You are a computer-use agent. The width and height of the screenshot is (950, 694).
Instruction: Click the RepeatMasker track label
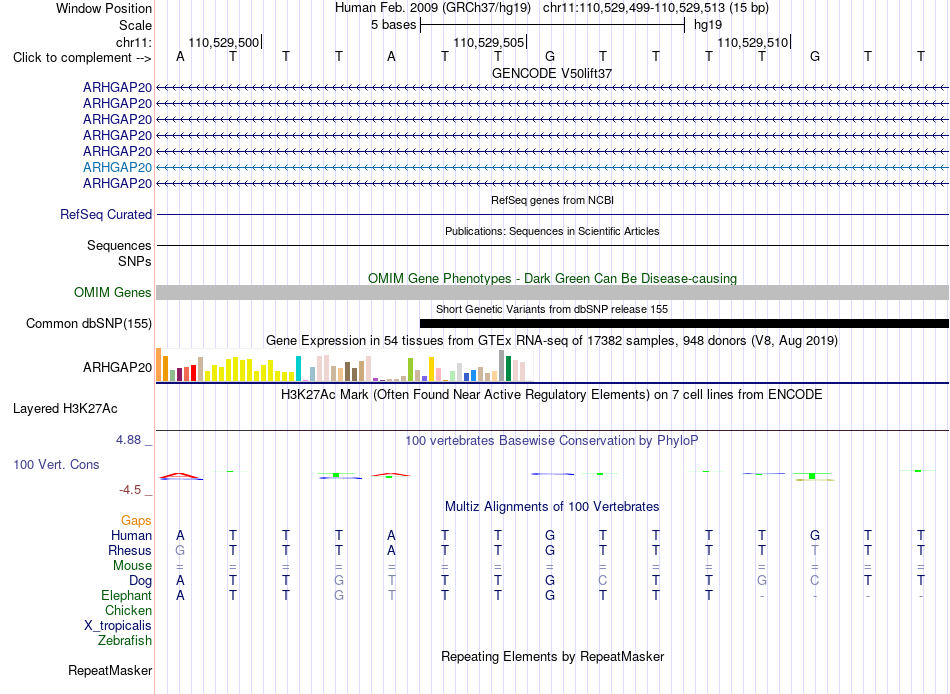[110, 671]
